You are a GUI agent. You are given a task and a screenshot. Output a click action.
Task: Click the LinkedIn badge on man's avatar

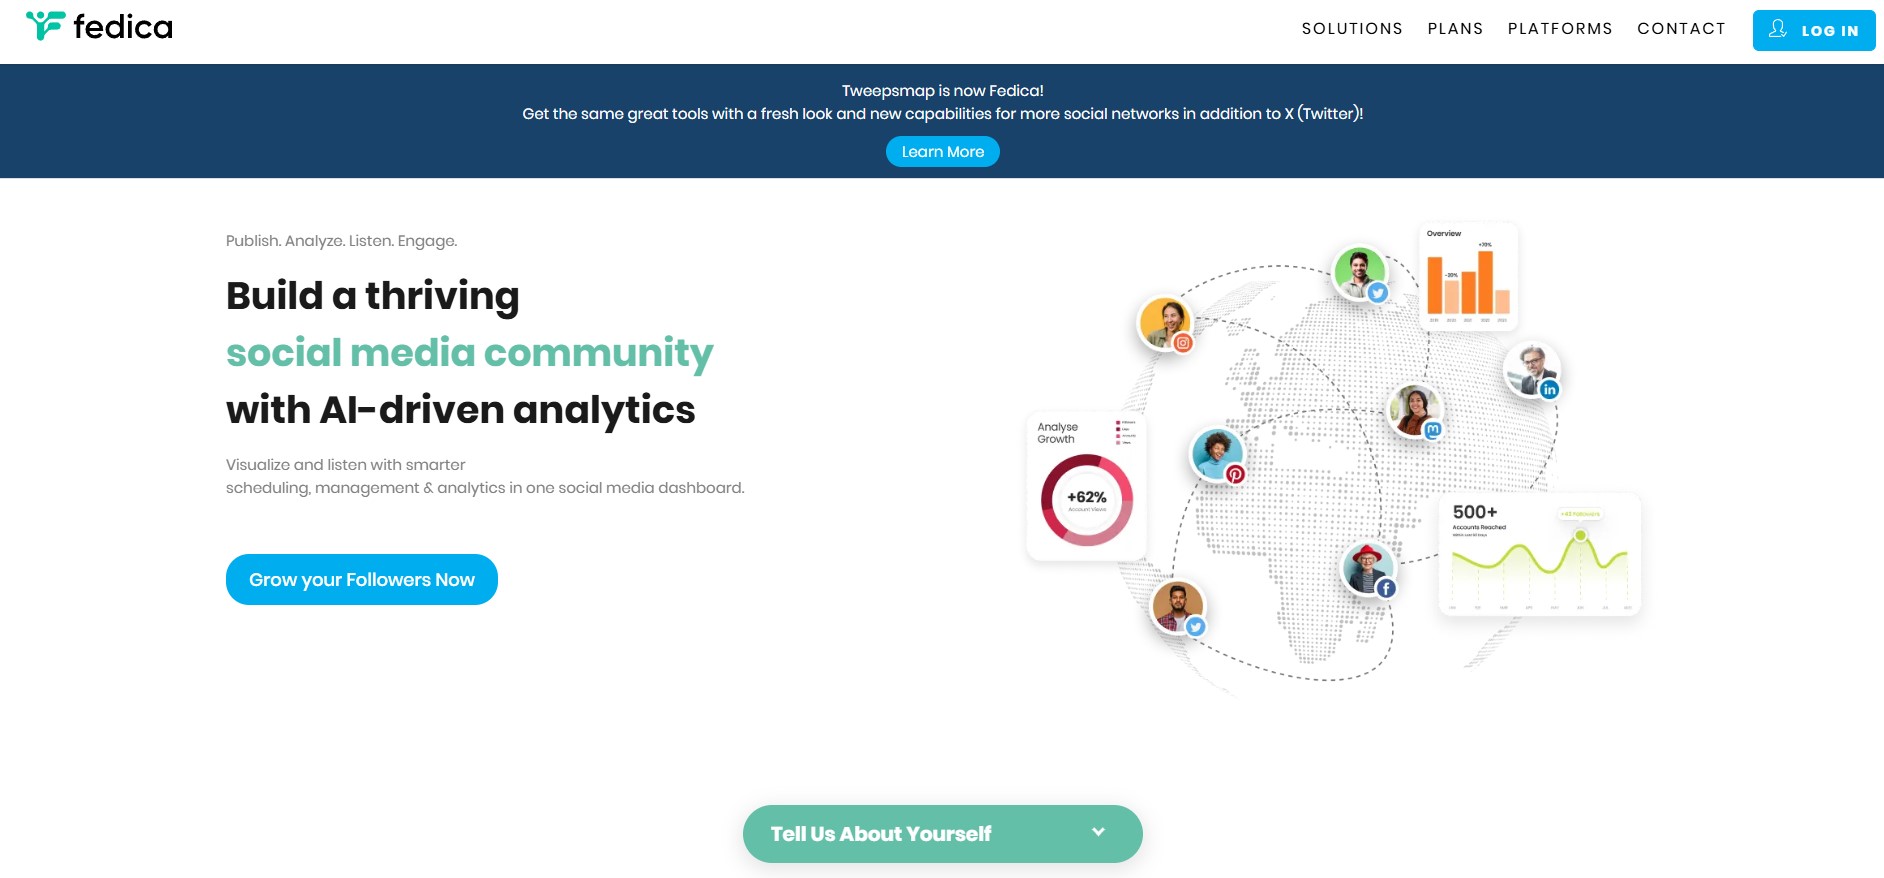tap(1549, 390)
